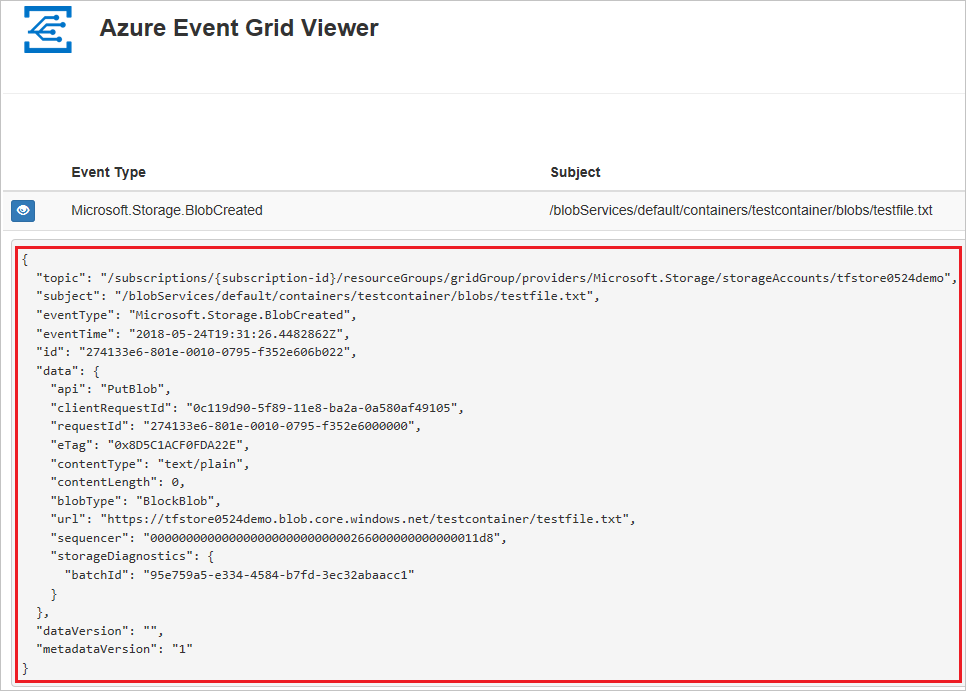Click the "contentLength": 0 line
The image size is (966, 691).
click(118, 482)
